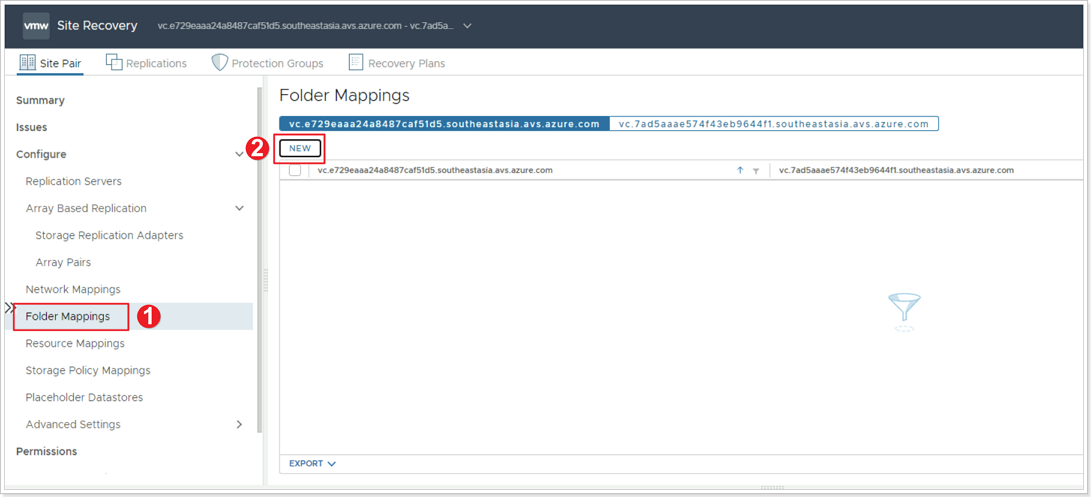Click the Replications overlapping squares icon

pyautogui.click(x=114, y=62)
